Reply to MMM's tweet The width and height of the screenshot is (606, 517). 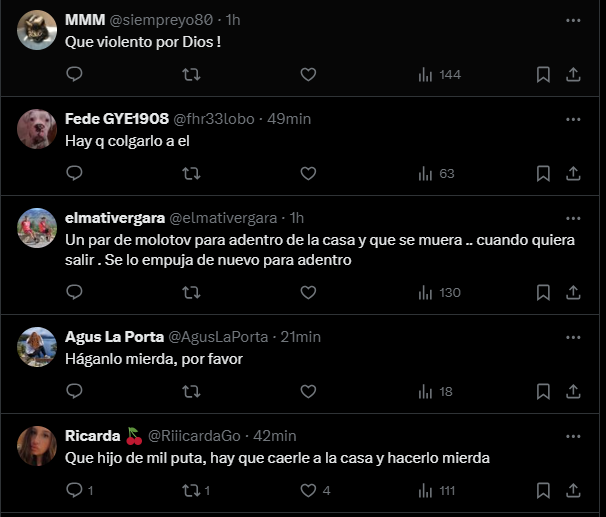point(74,75)
